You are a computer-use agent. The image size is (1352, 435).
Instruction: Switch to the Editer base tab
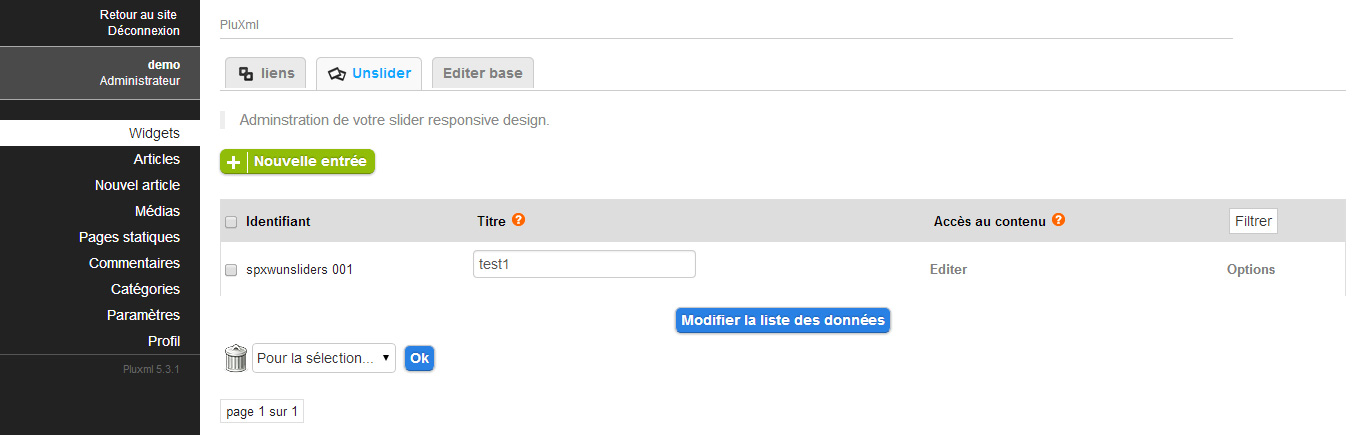[482, 73]
